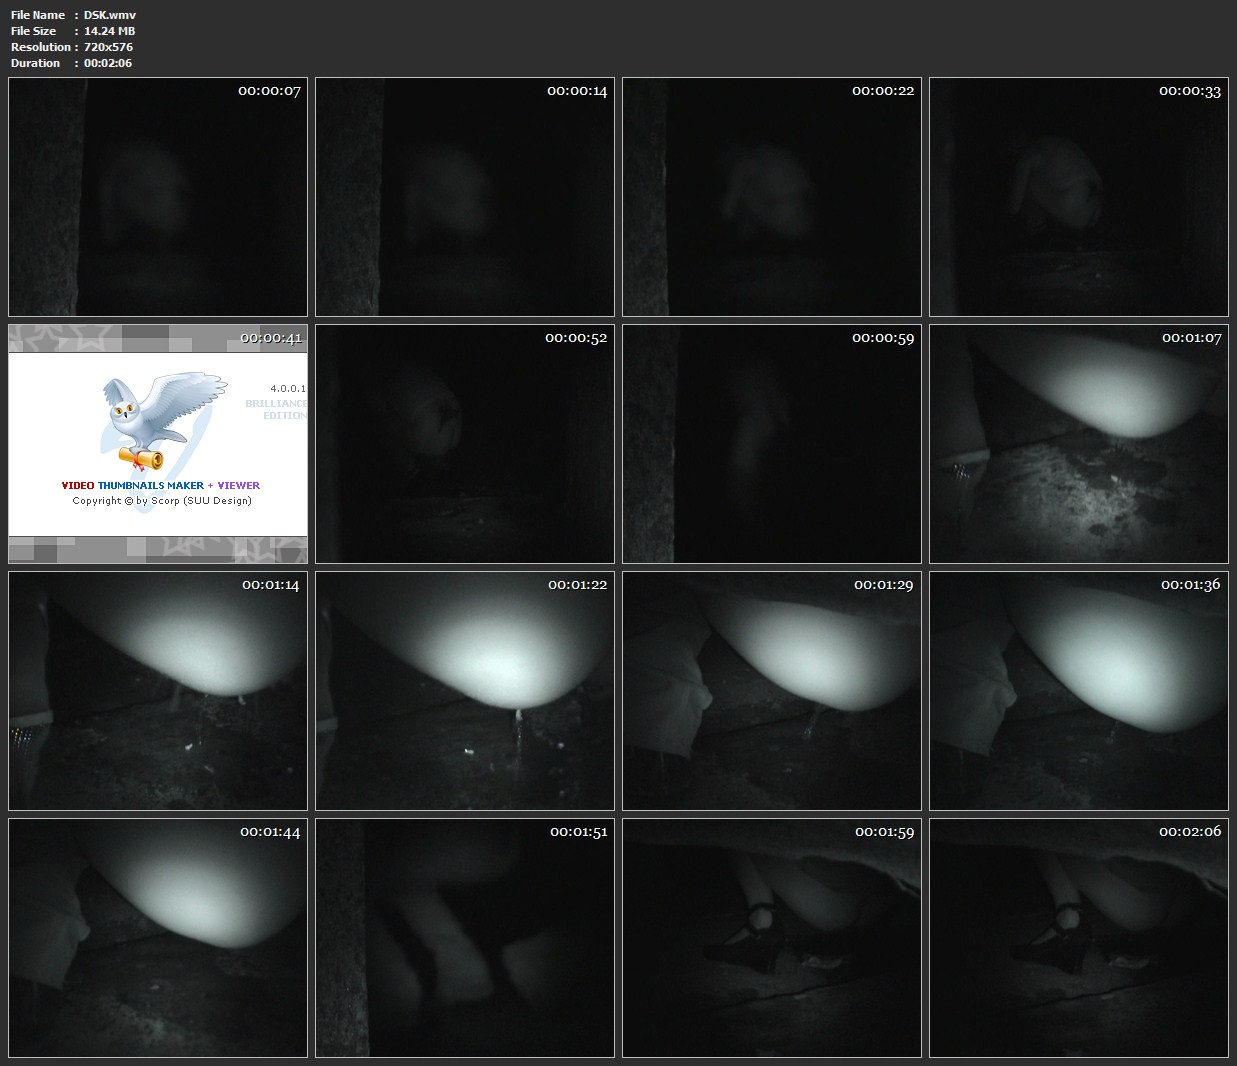Image resolution: width=1237 pixels, height=1066 pixels.
Task: Click the frame labeled 00:00:59
Action: [772, 444]
